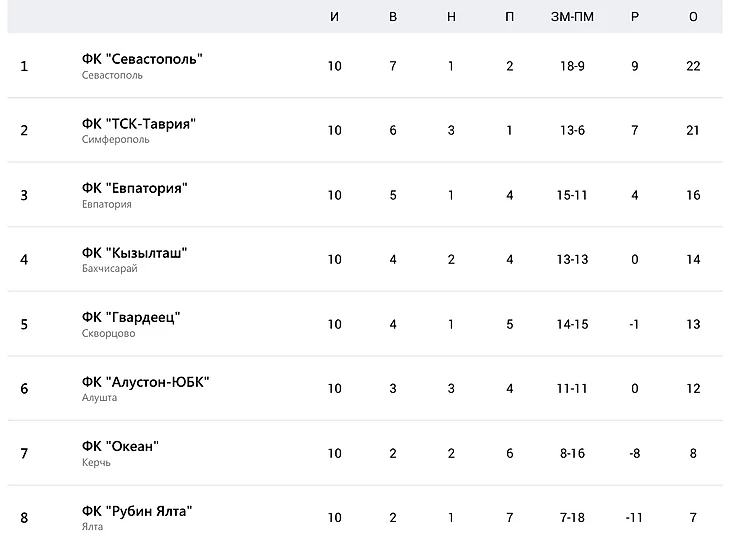This screenshot has height=543, width=730.
Task: Click the ФК "Евпатория" team name
Action: point(134,188)
